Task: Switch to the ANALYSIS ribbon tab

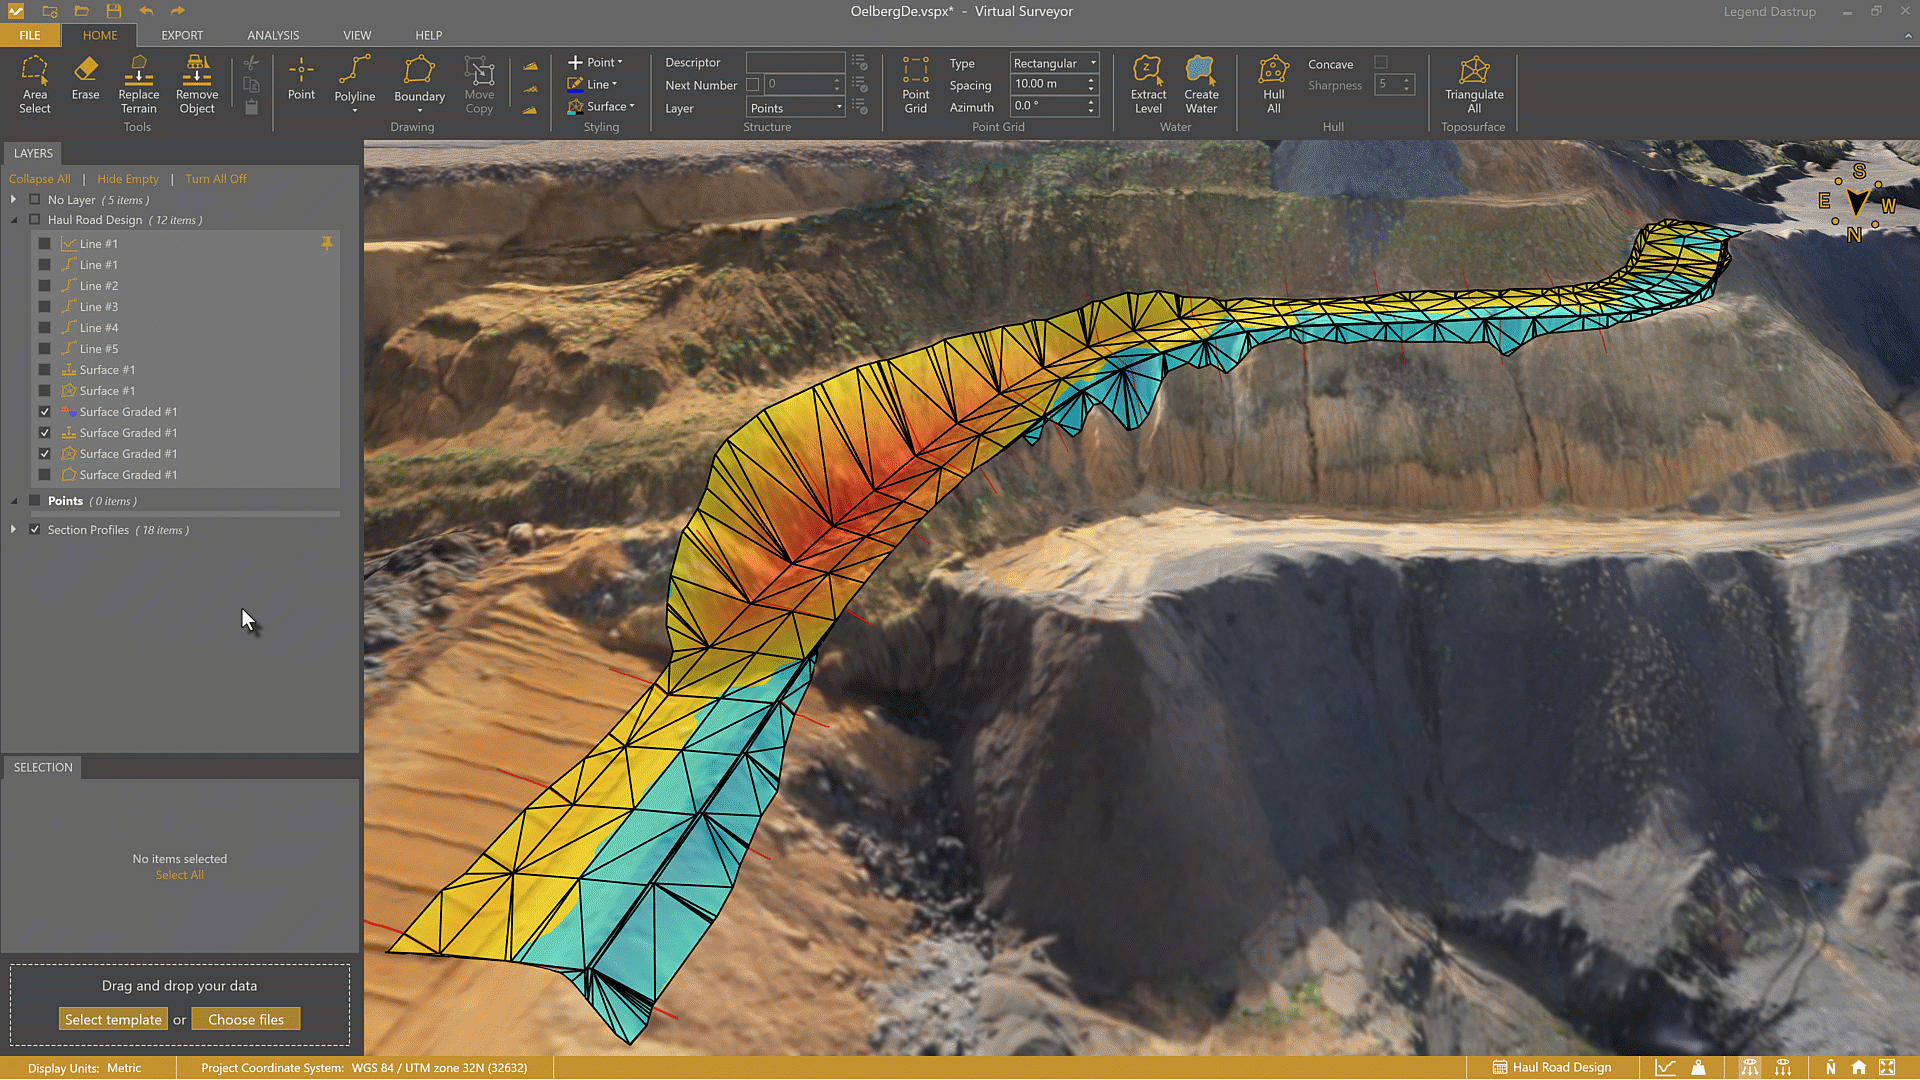Action: 273,35
